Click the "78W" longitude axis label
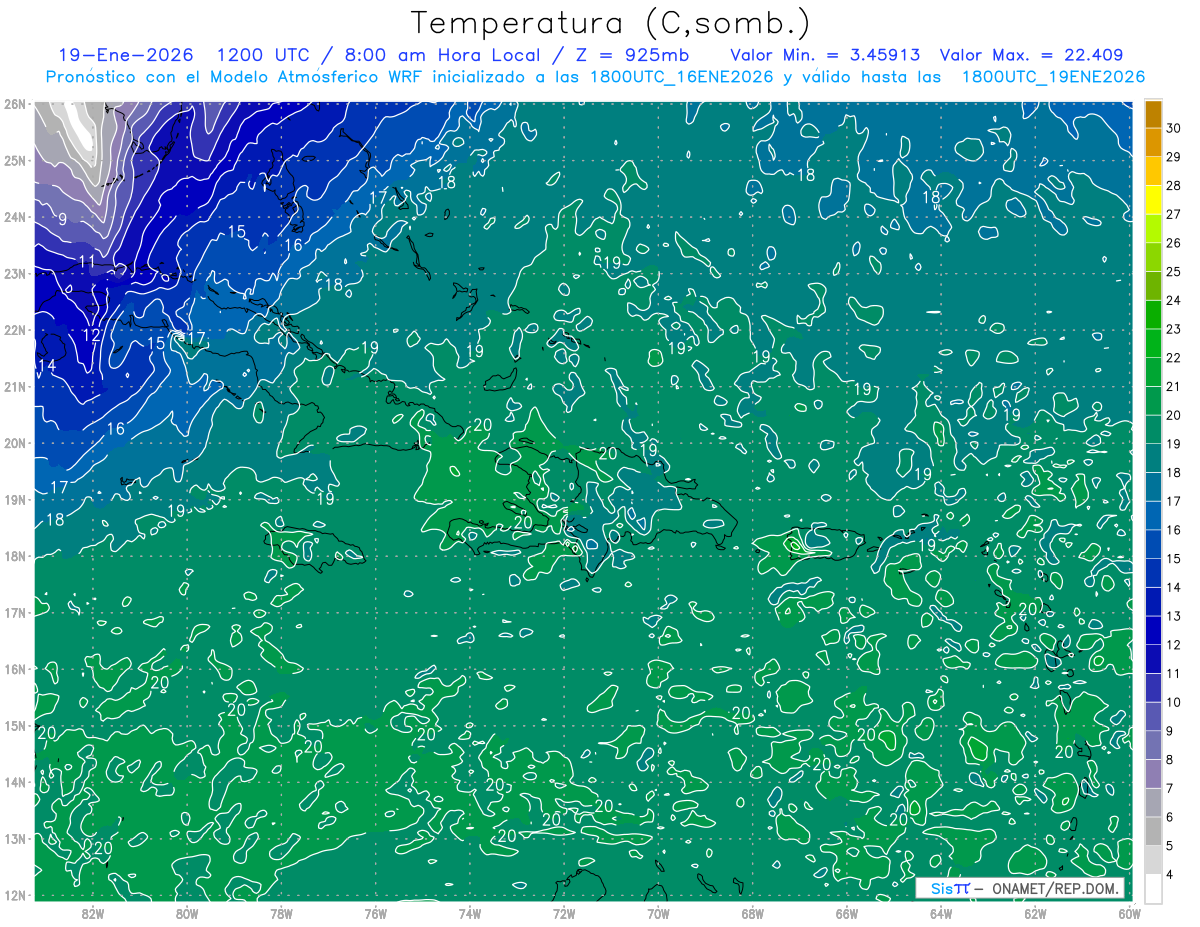Viewport: 1200px width, 927px height. click(x=281, y=913)
